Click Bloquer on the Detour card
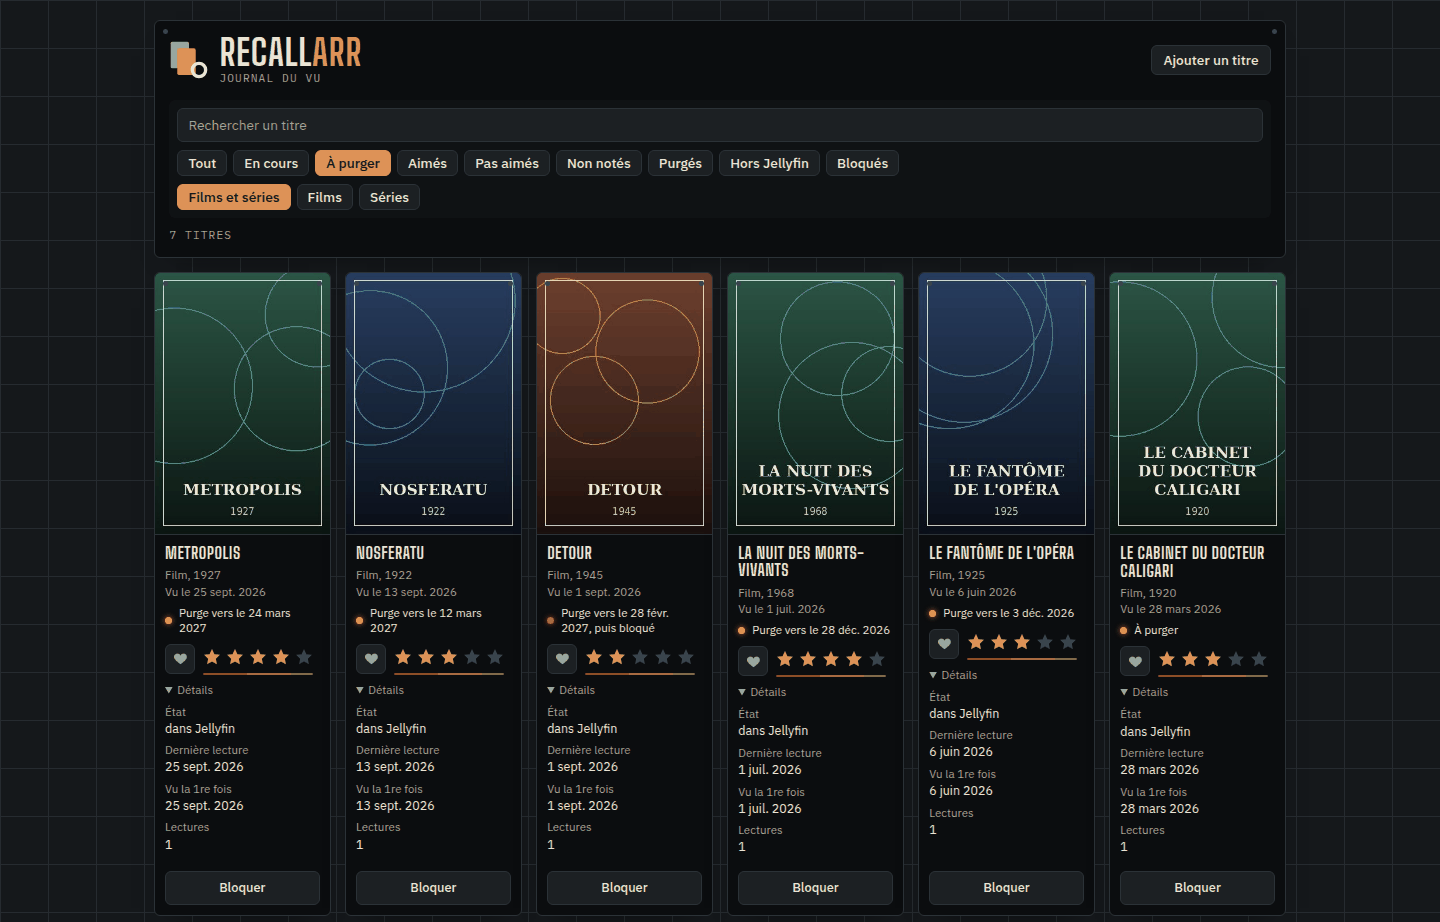Viewport: 1440px width, 922px height. pyautogui.click(x=624, y=888)
